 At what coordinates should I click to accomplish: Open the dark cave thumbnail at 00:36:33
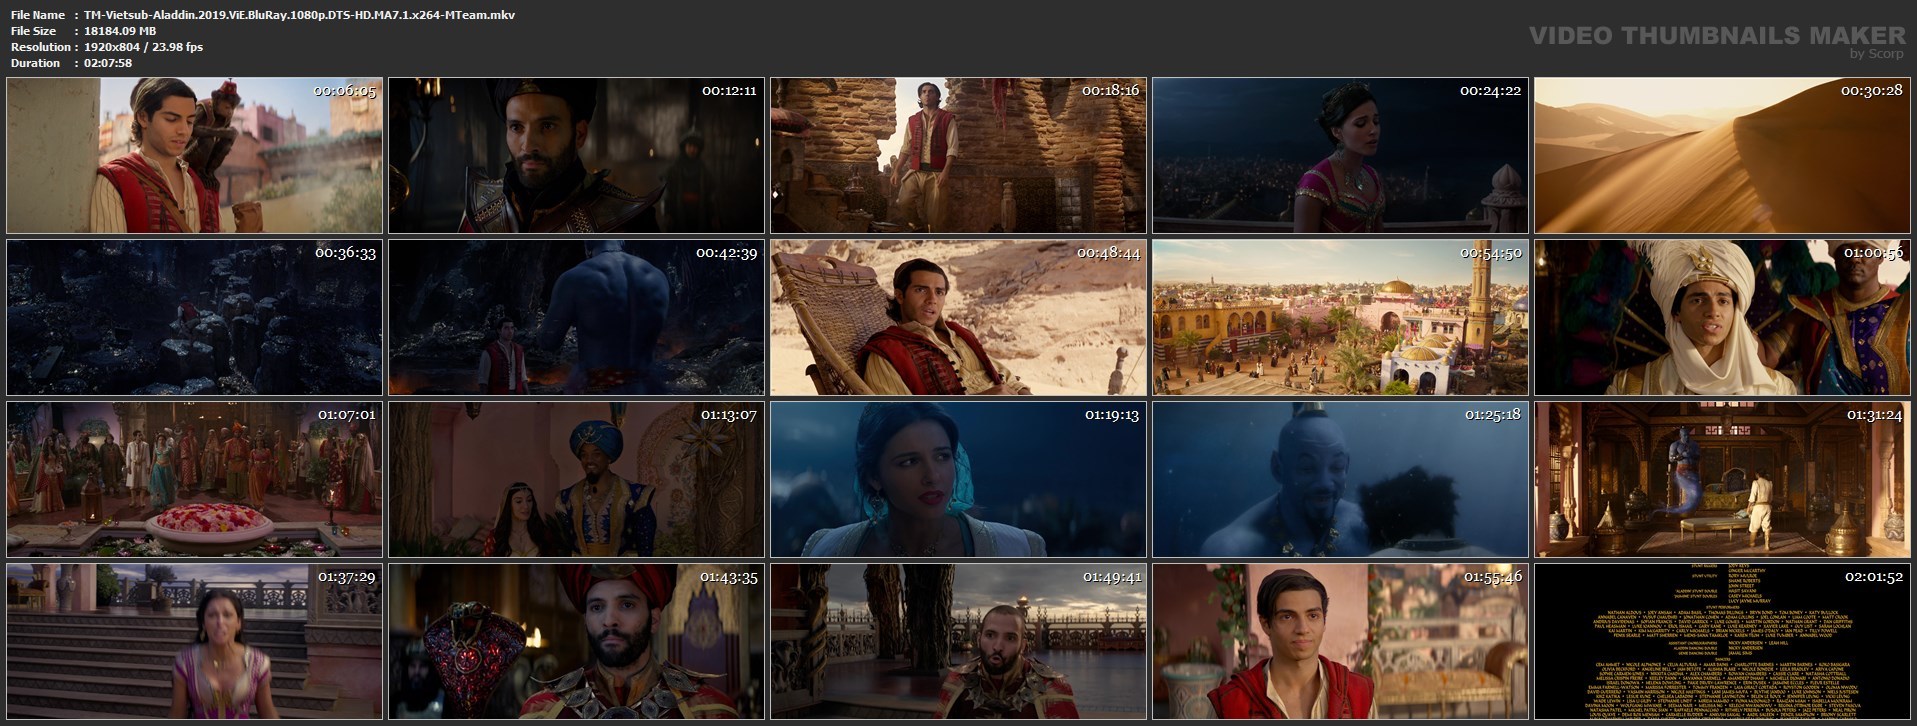coord(194,318)
